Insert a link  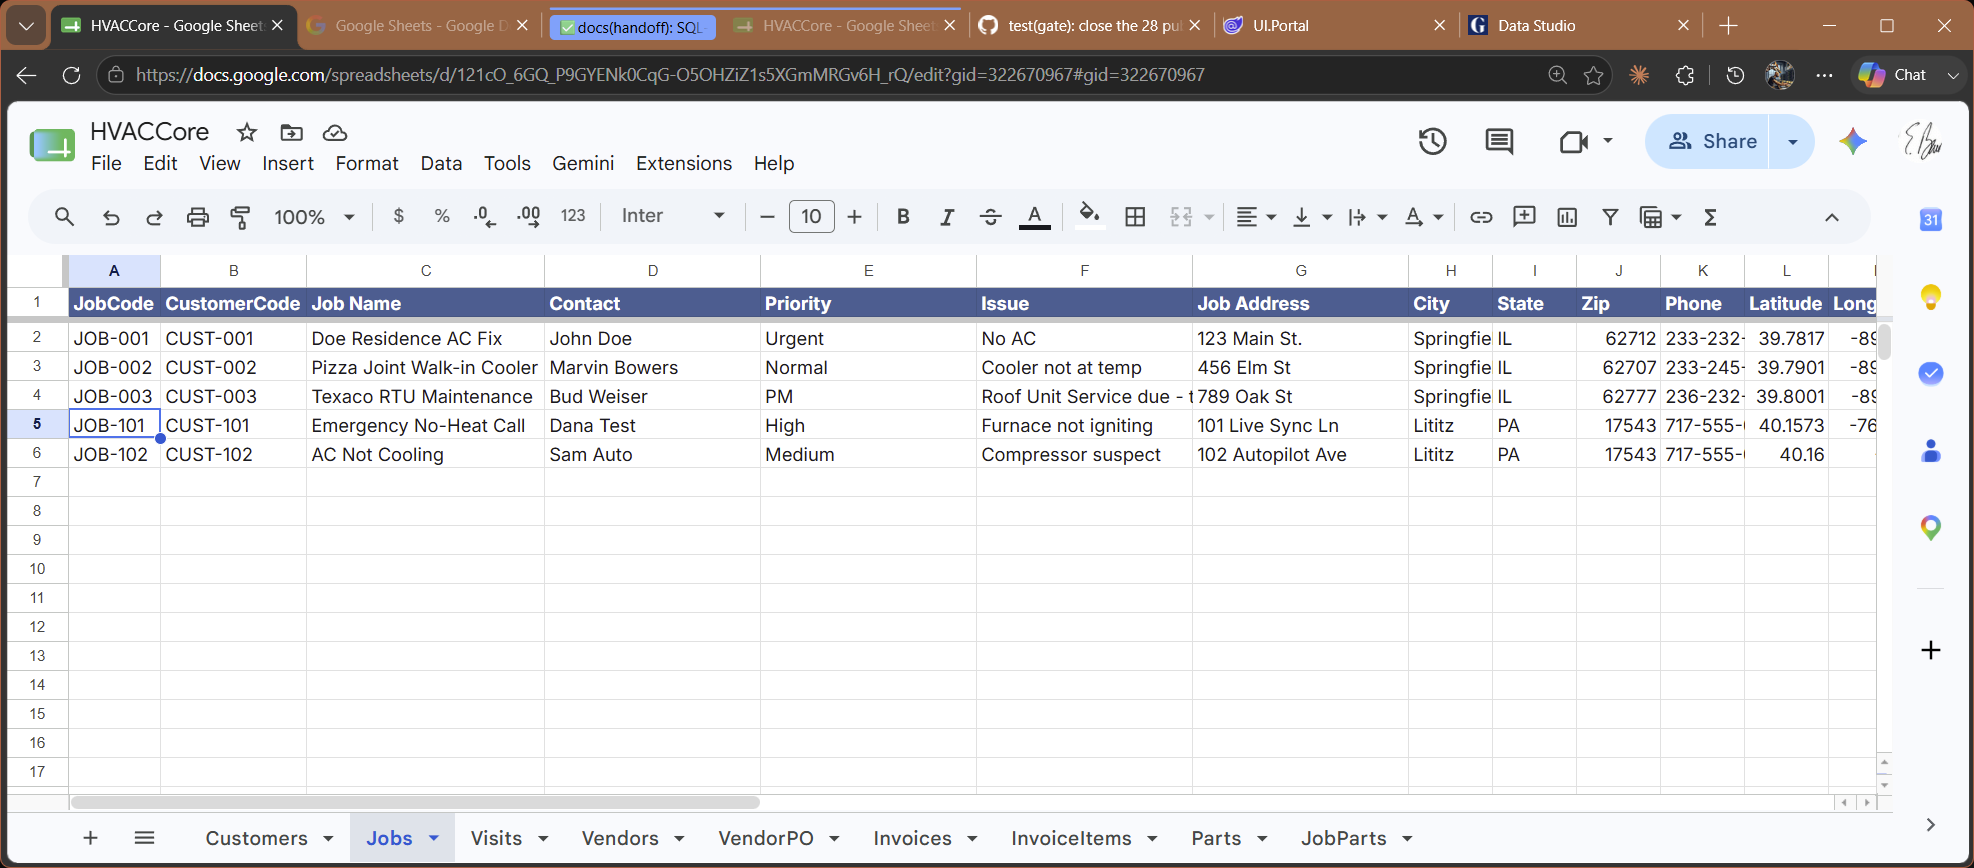[1481, 217]
